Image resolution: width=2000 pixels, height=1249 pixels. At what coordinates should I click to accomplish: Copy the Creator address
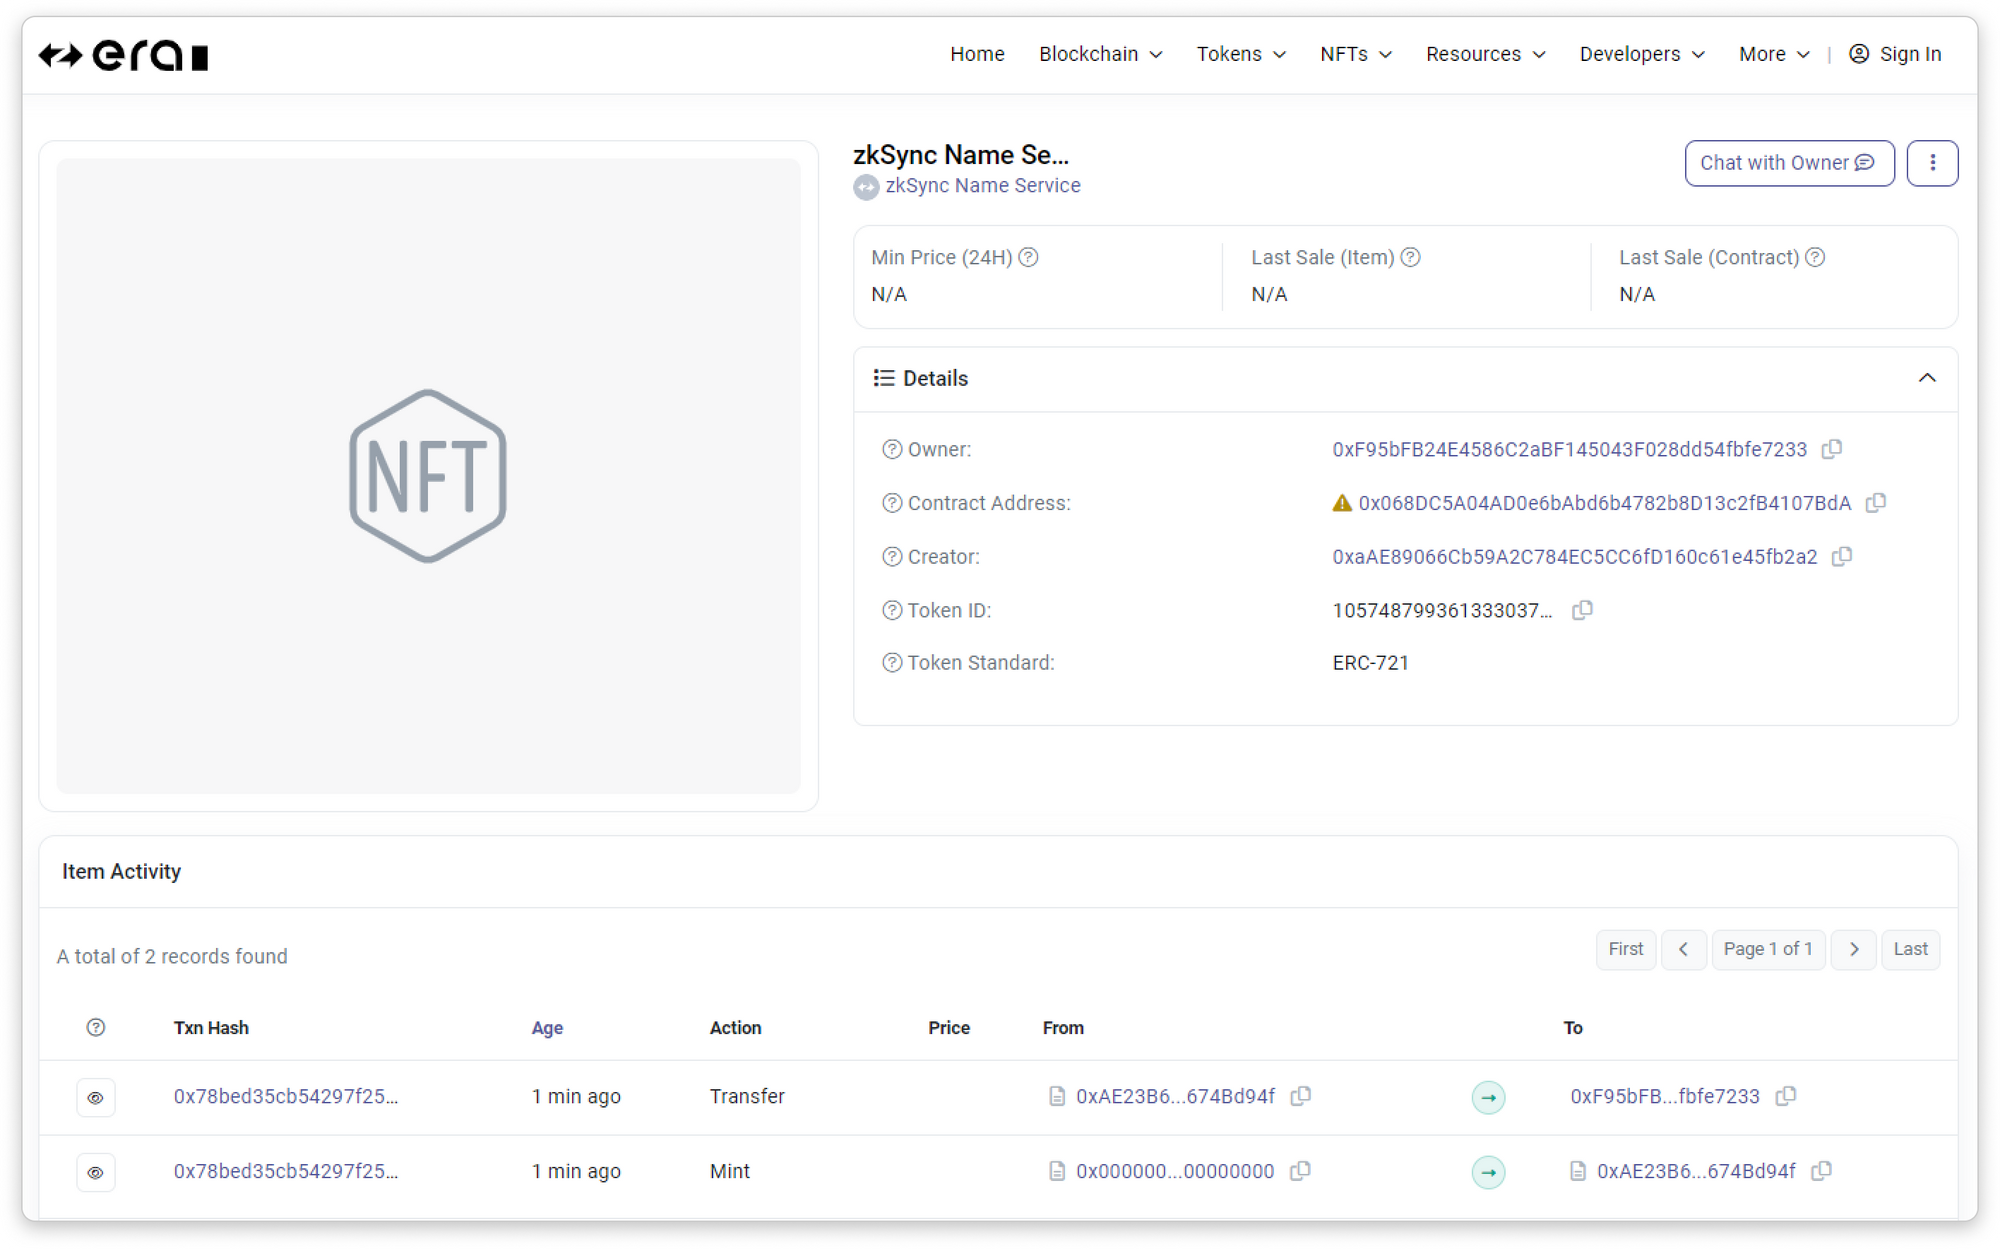[x=1842, y=556]
